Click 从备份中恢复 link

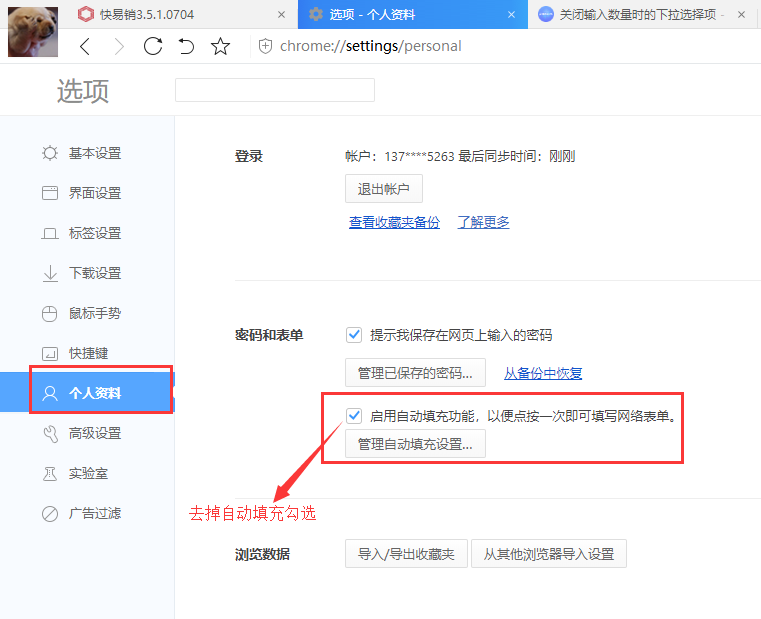(543, 373)
